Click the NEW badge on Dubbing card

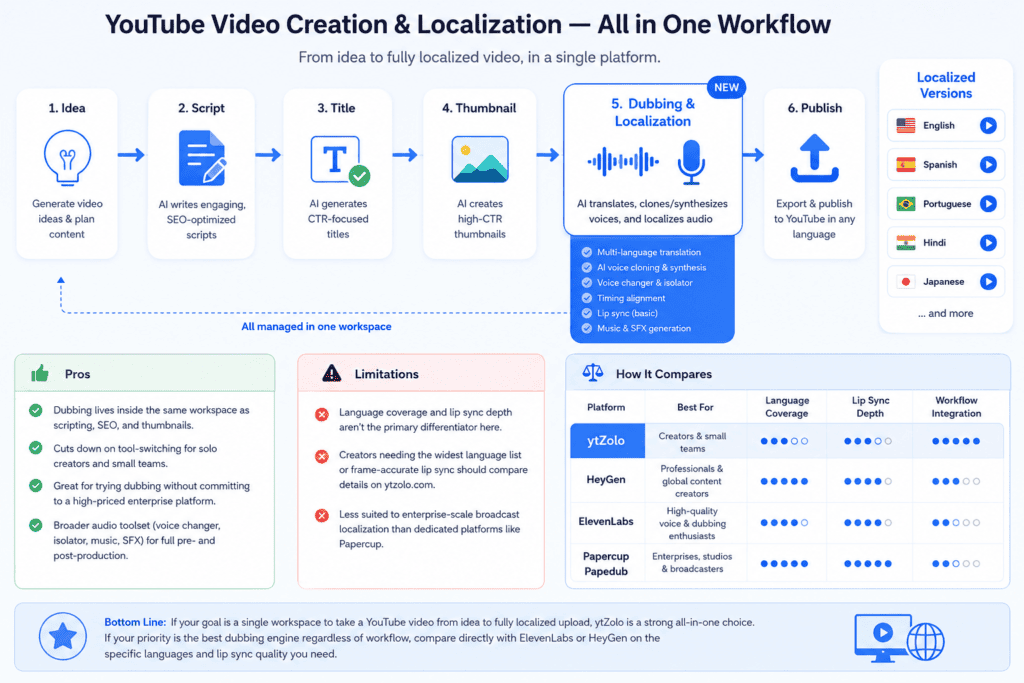pos(726,87)
